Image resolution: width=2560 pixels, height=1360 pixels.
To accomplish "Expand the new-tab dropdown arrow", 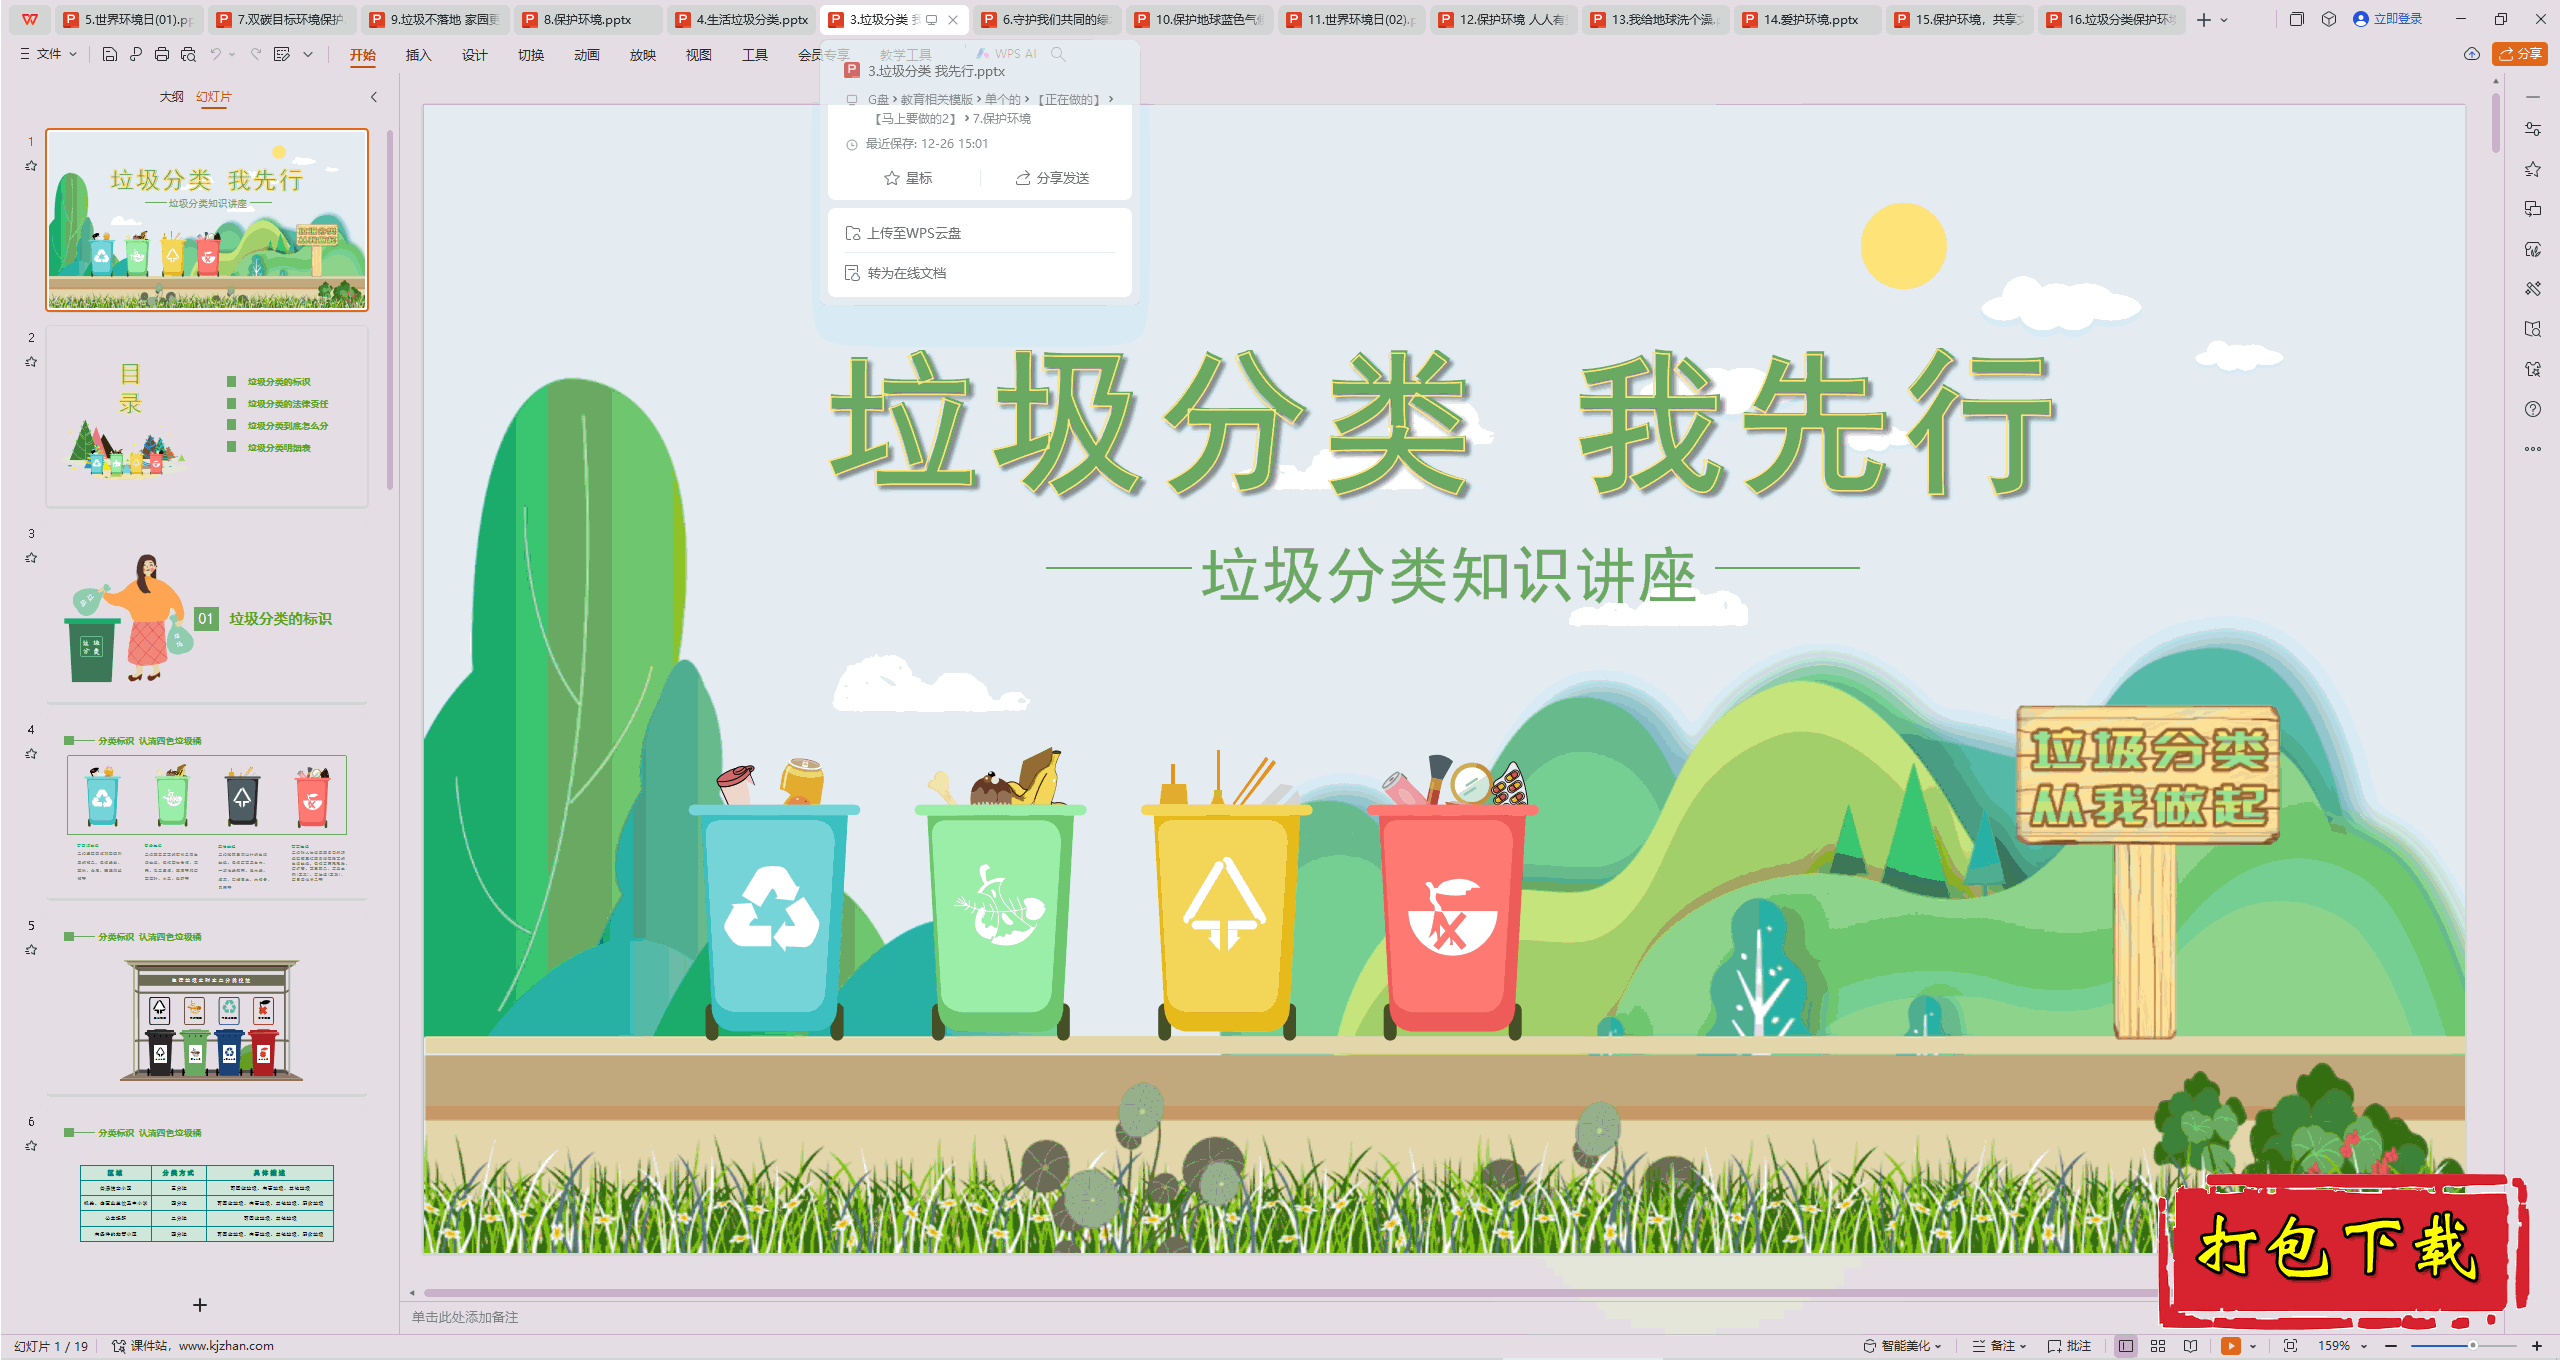I will click(x=2224, y=19).
